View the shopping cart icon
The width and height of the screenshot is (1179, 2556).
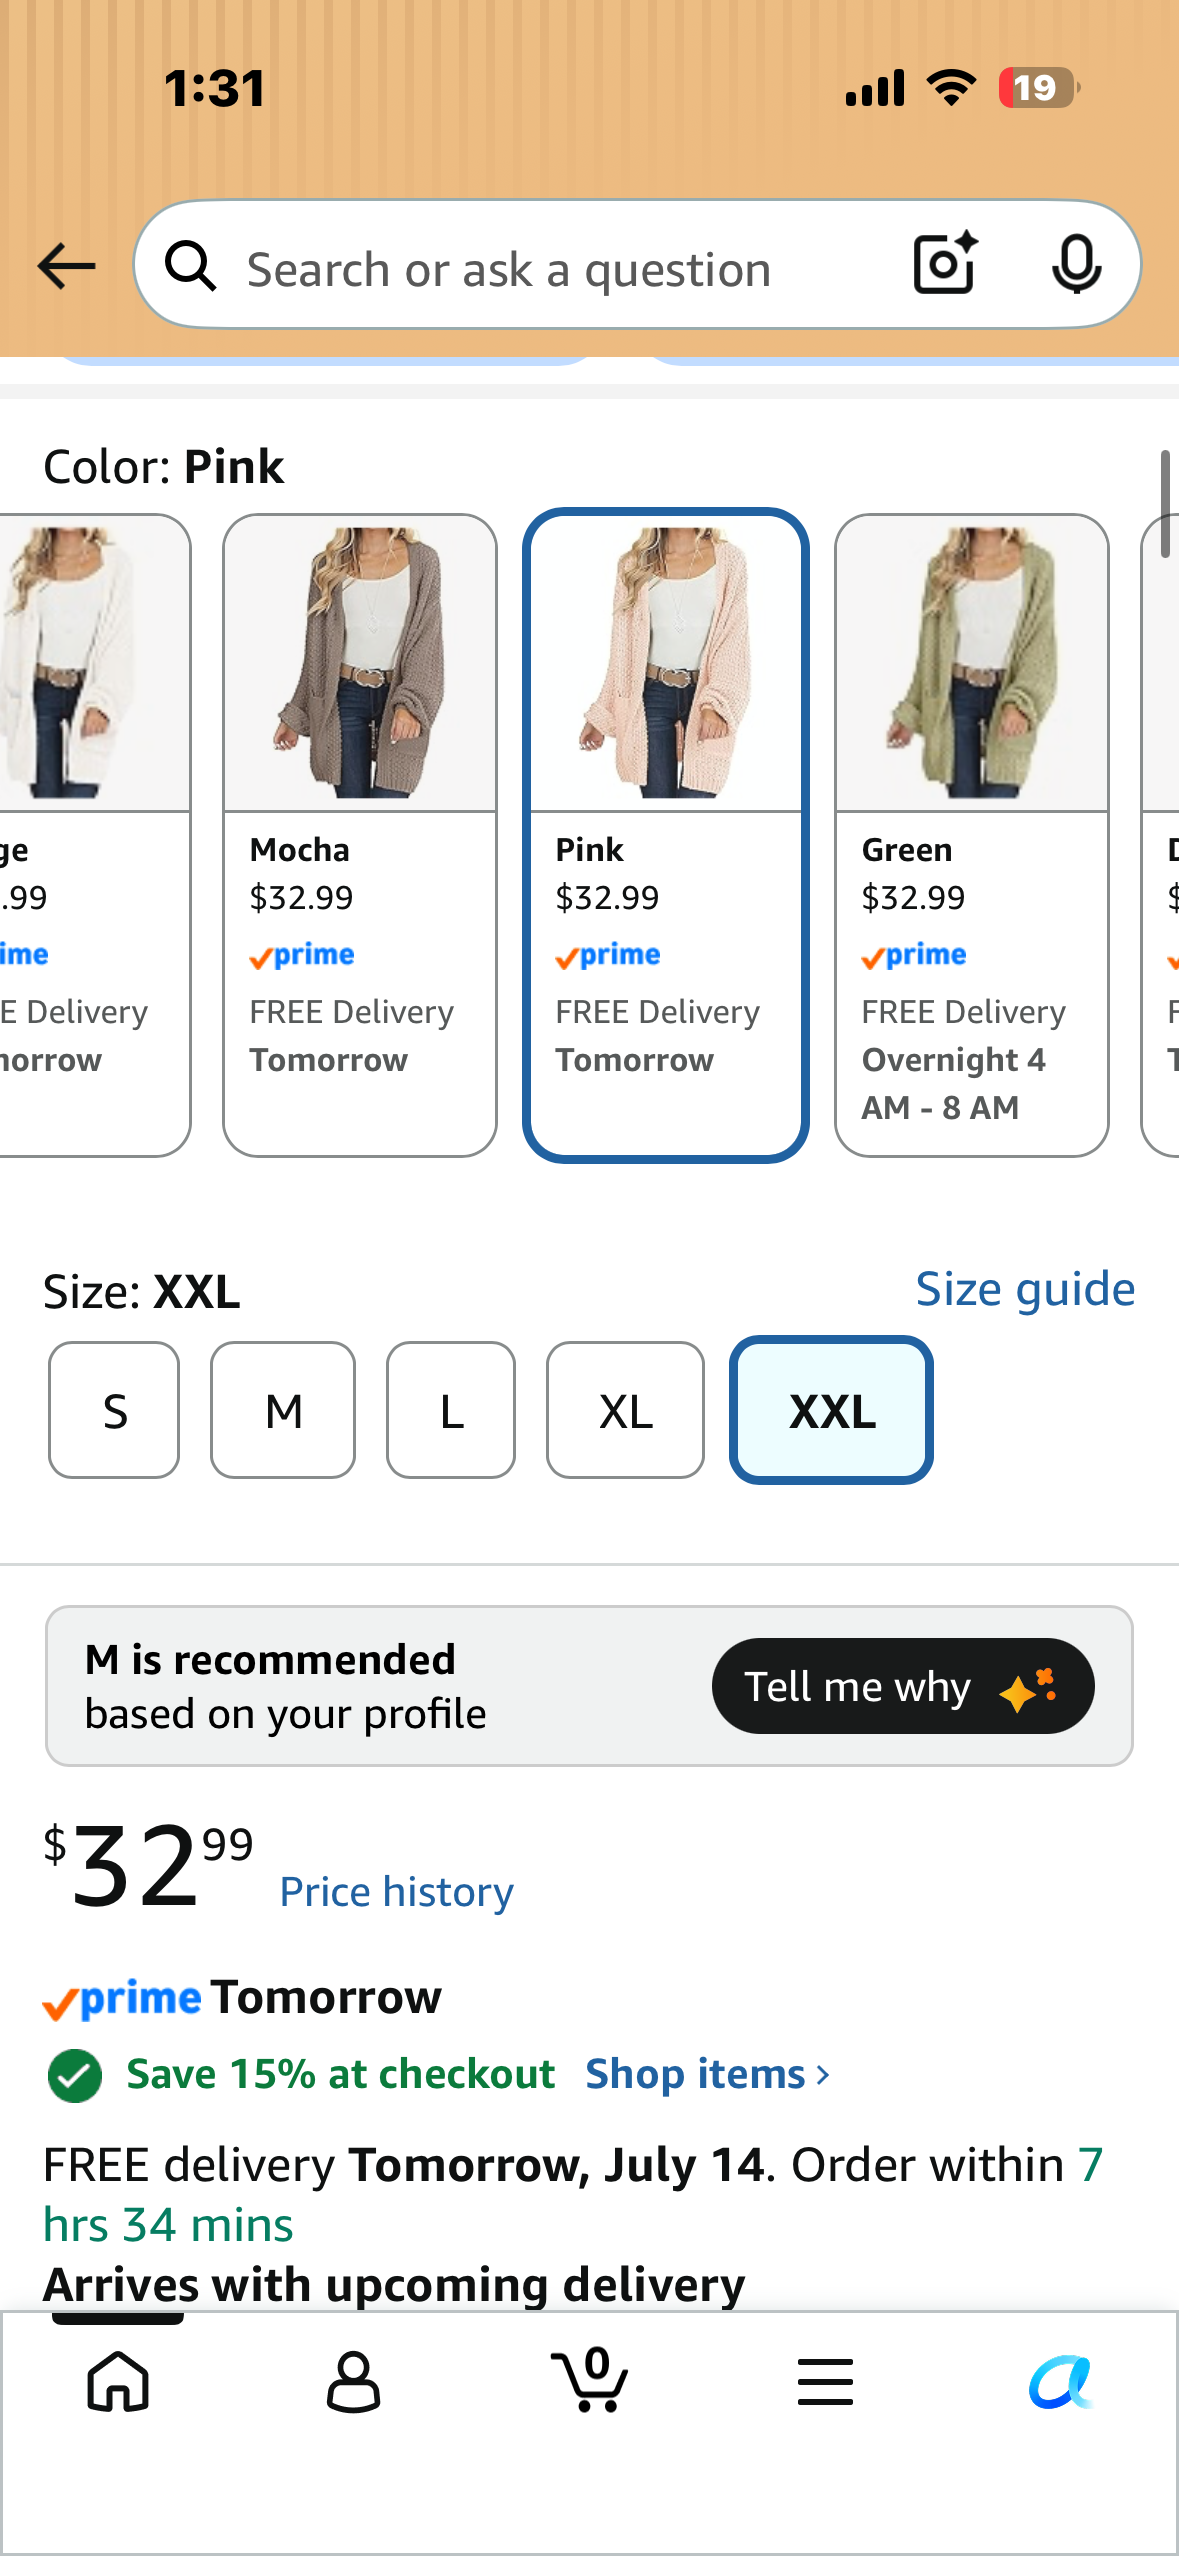[x=590, y=2379]
